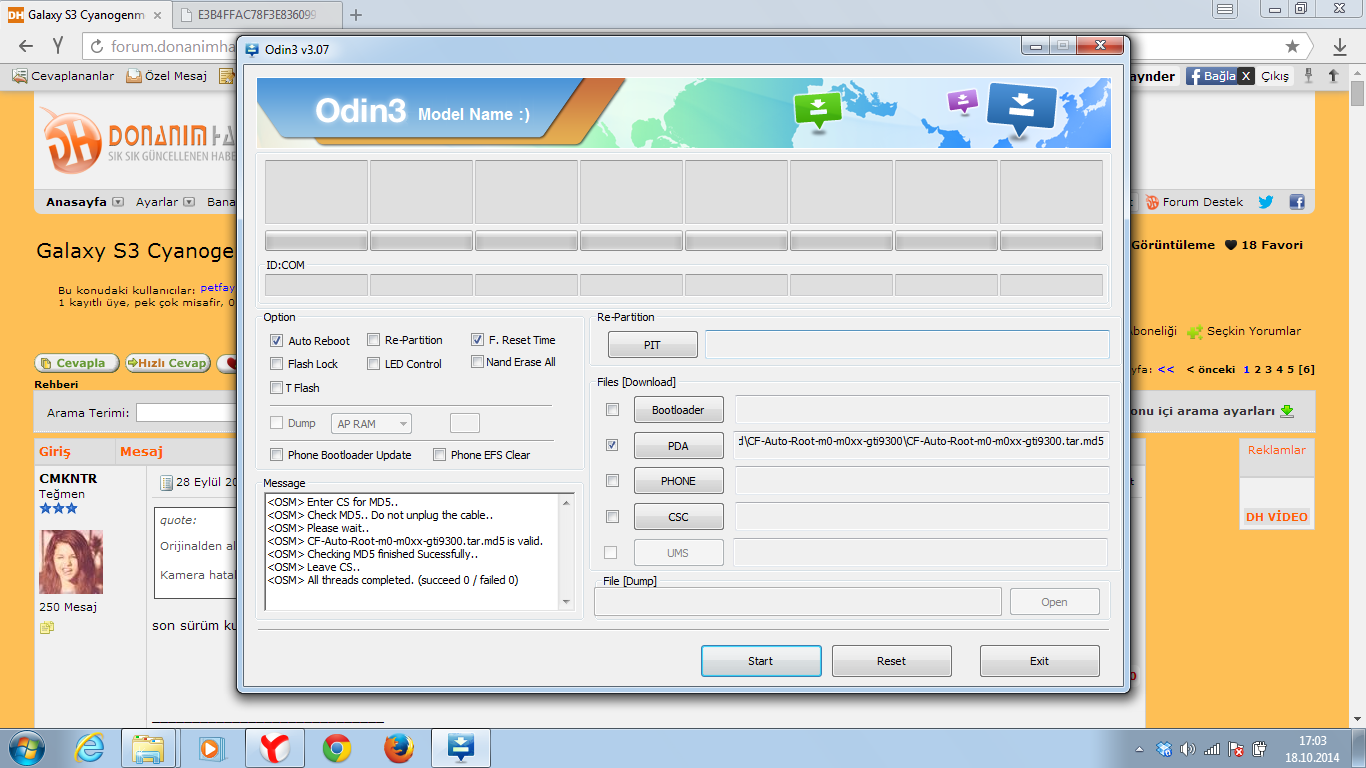Click the Odin3 title bar app icon
This screenshot has height=768, width=1366.
coord(251,48)
